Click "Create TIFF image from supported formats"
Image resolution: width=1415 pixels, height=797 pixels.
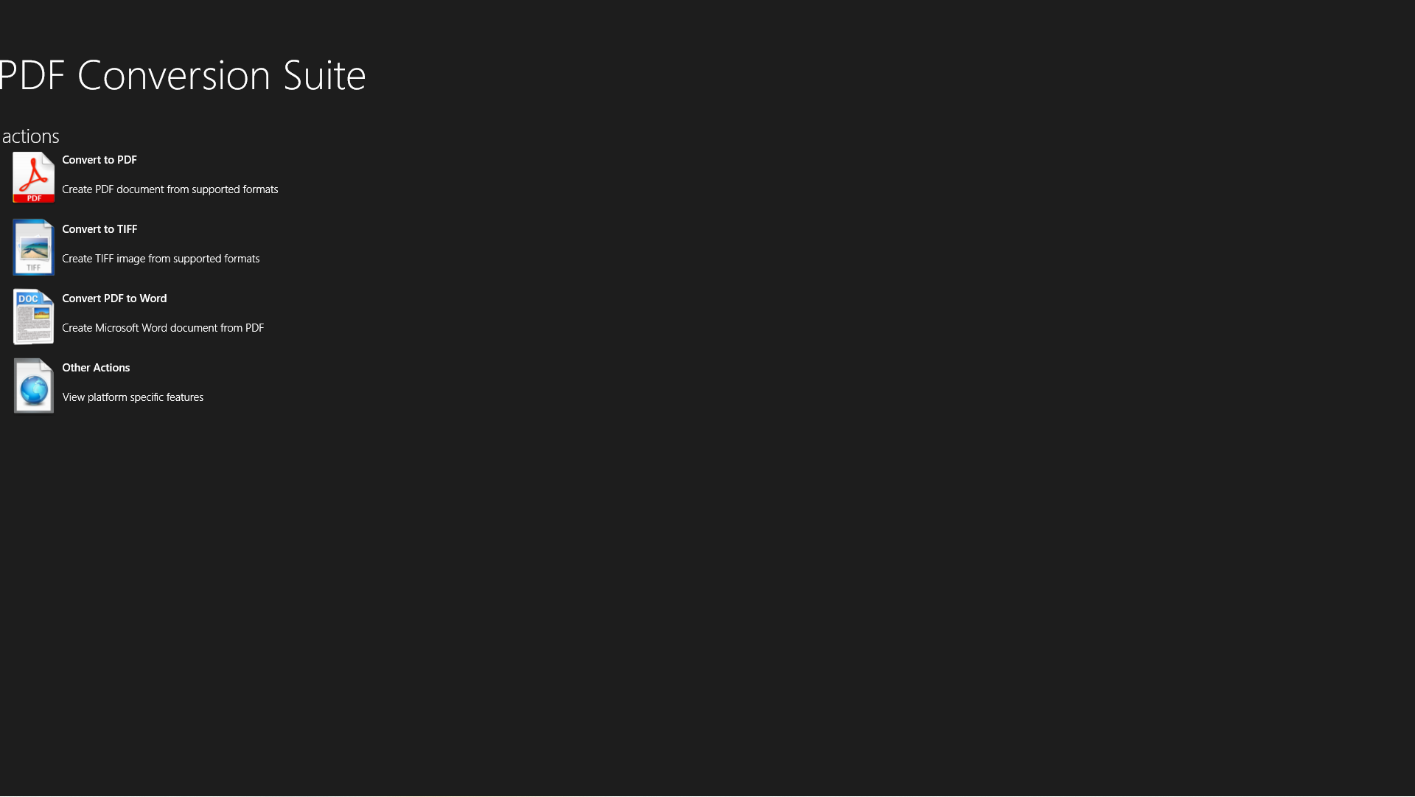point(160,258)
